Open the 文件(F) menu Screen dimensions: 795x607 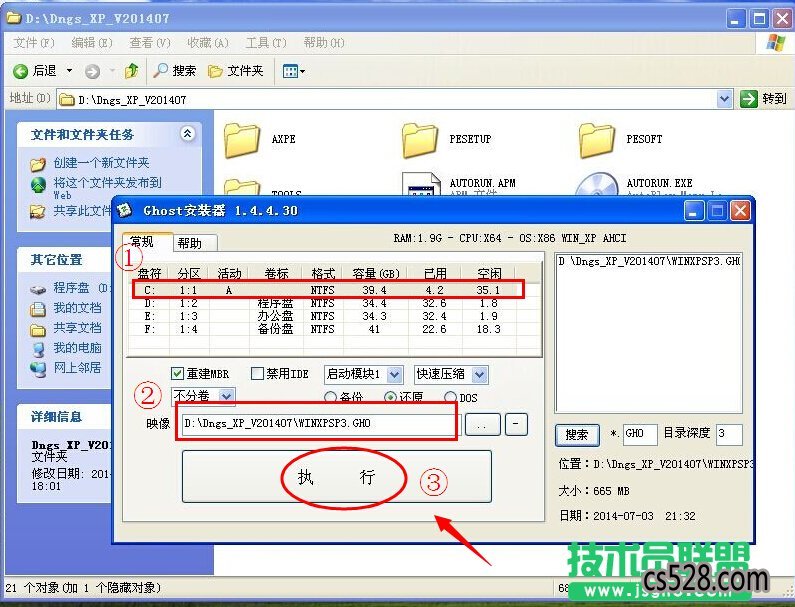click(x=33, y=43)
